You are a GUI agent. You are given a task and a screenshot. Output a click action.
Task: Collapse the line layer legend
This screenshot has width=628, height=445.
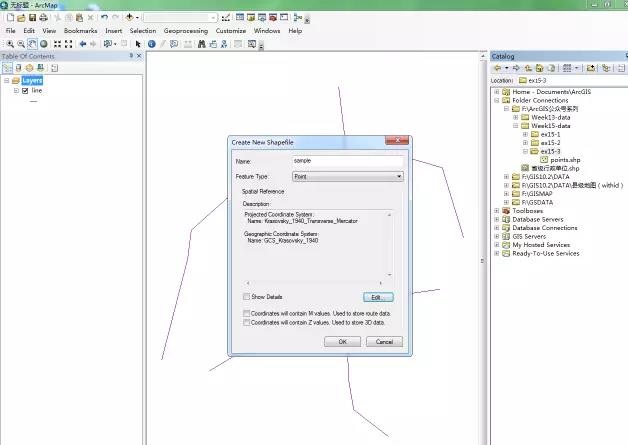point(16,91)
